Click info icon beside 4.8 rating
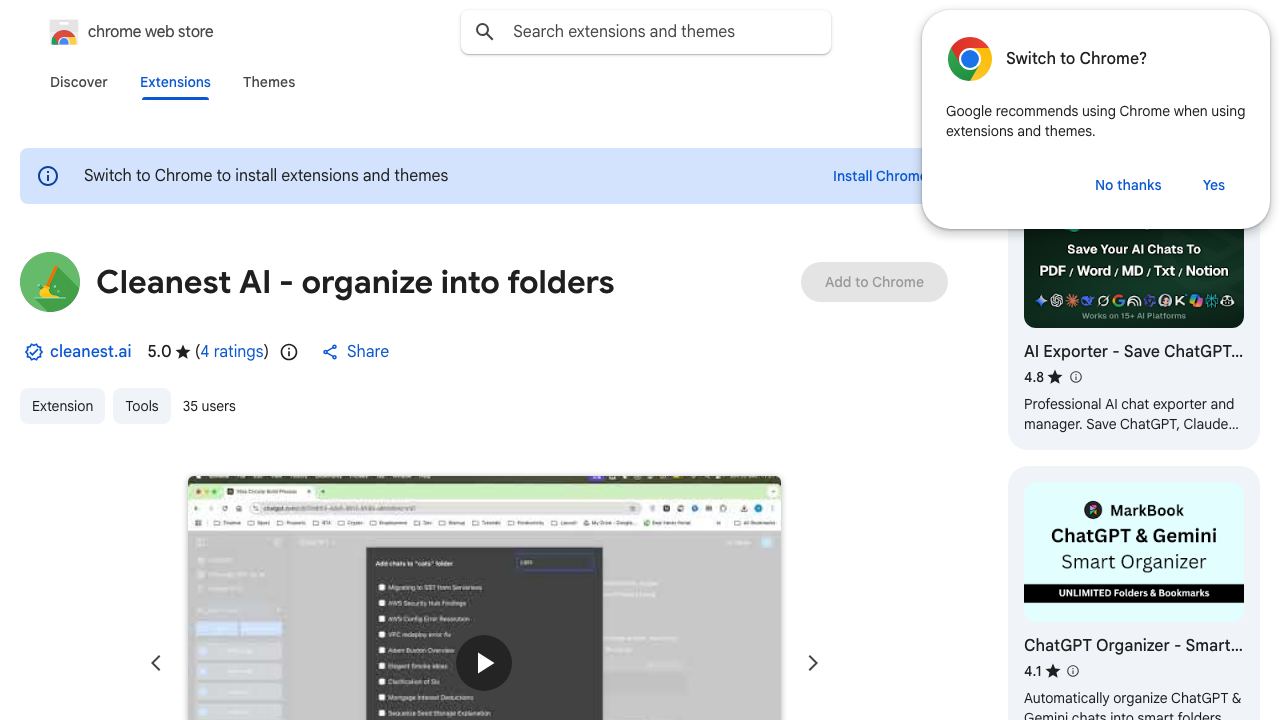This screenshot has width=1280, height=720. click(1076, 377)
